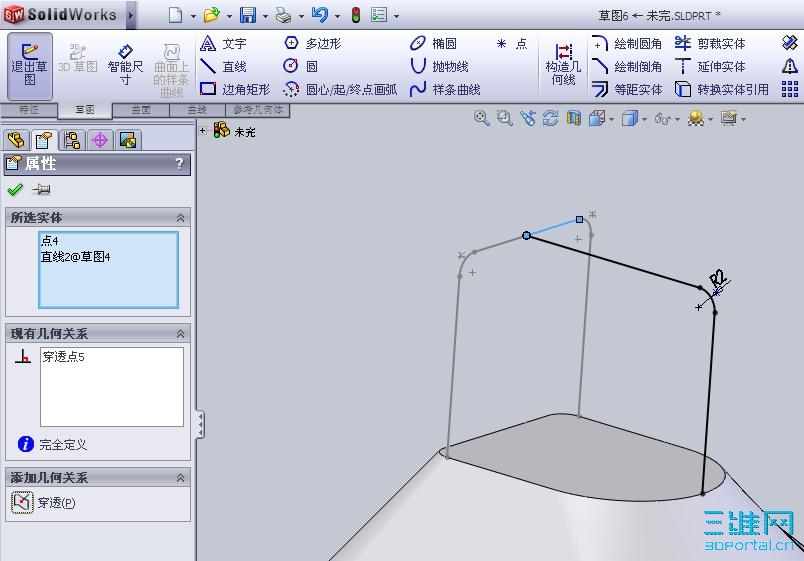The height and width of the screenshot is (561, 804).
Task: Select the Spline (样条曲线) tool
Action: [x=445, y=89]
